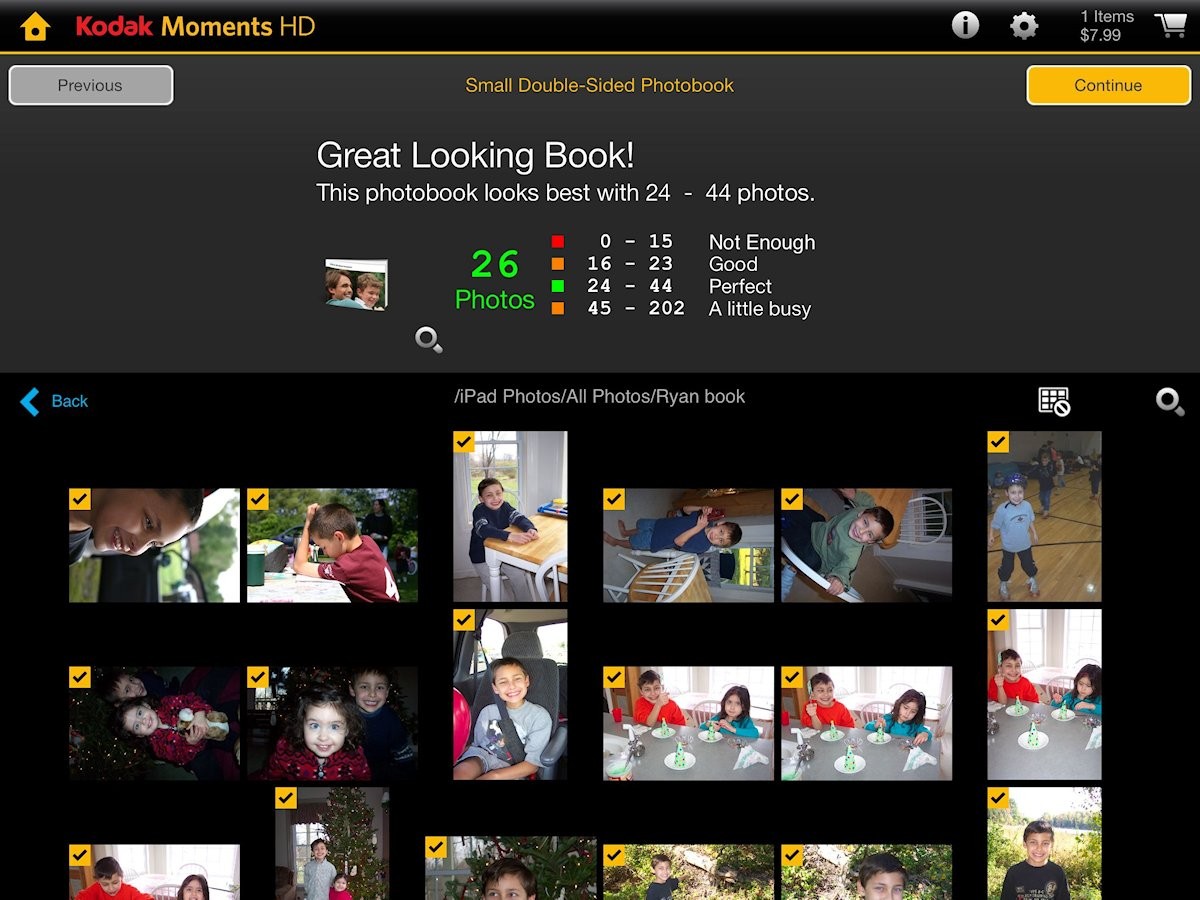
Task: Select boy outdoors in black shirt photo
Action: pyautogui.click(x=1044, y=843)
